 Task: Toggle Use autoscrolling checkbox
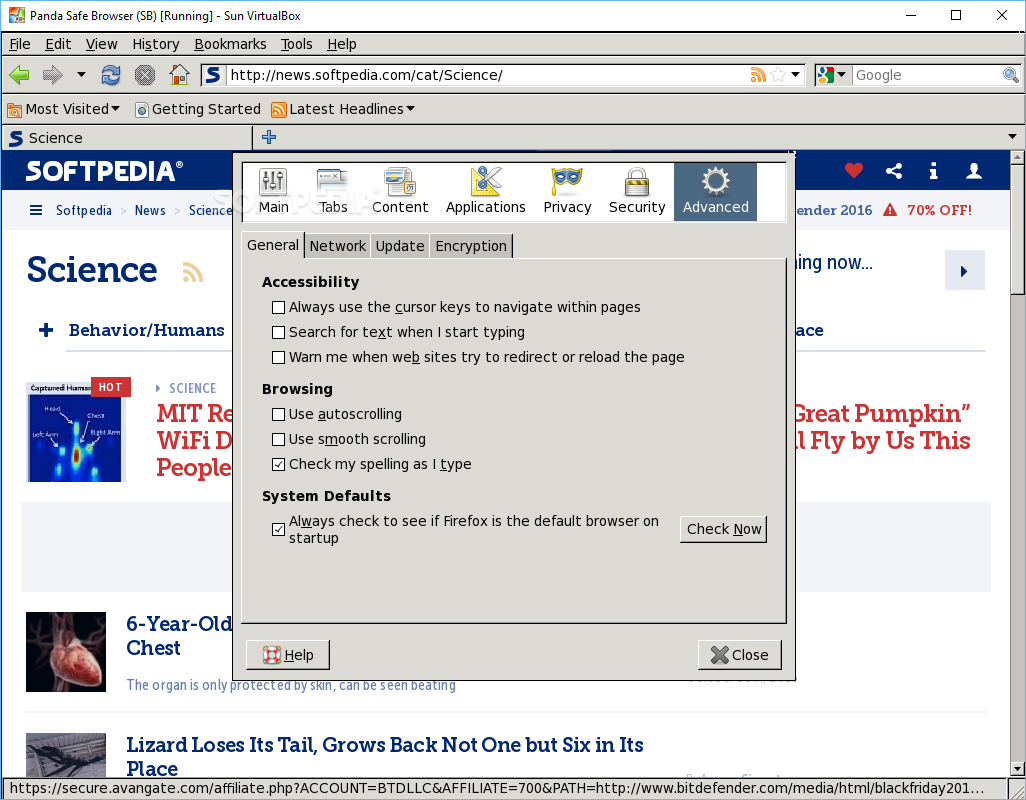(x=278, y=414)
